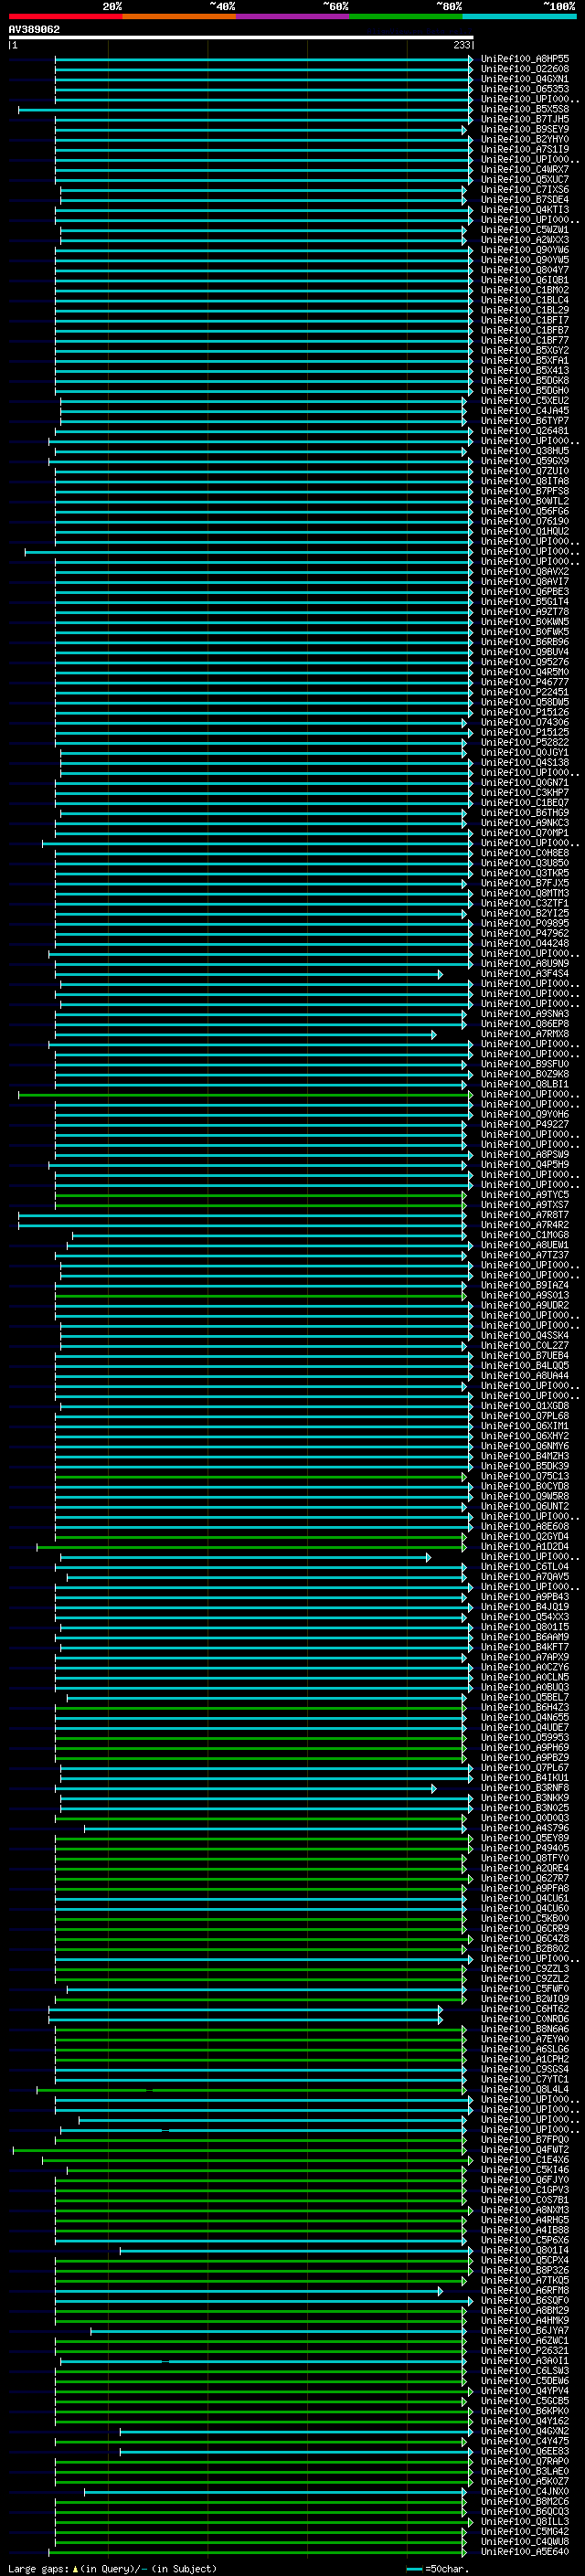Click the cyan ~100% legend segment
The image size is (585, 2576).
click(519, 16)
